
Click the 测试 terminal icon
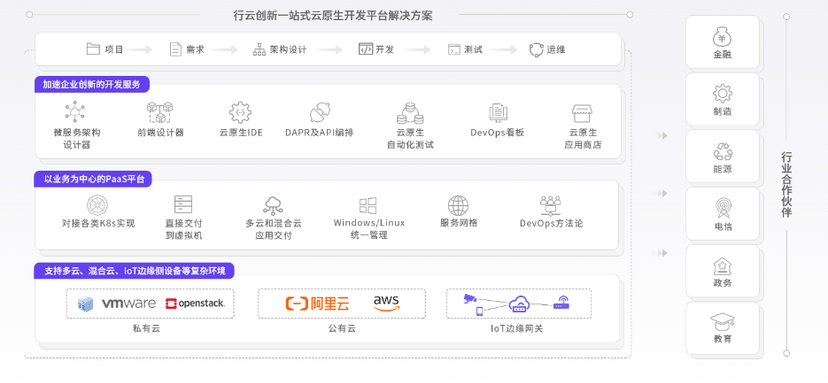tap(454, 49)
